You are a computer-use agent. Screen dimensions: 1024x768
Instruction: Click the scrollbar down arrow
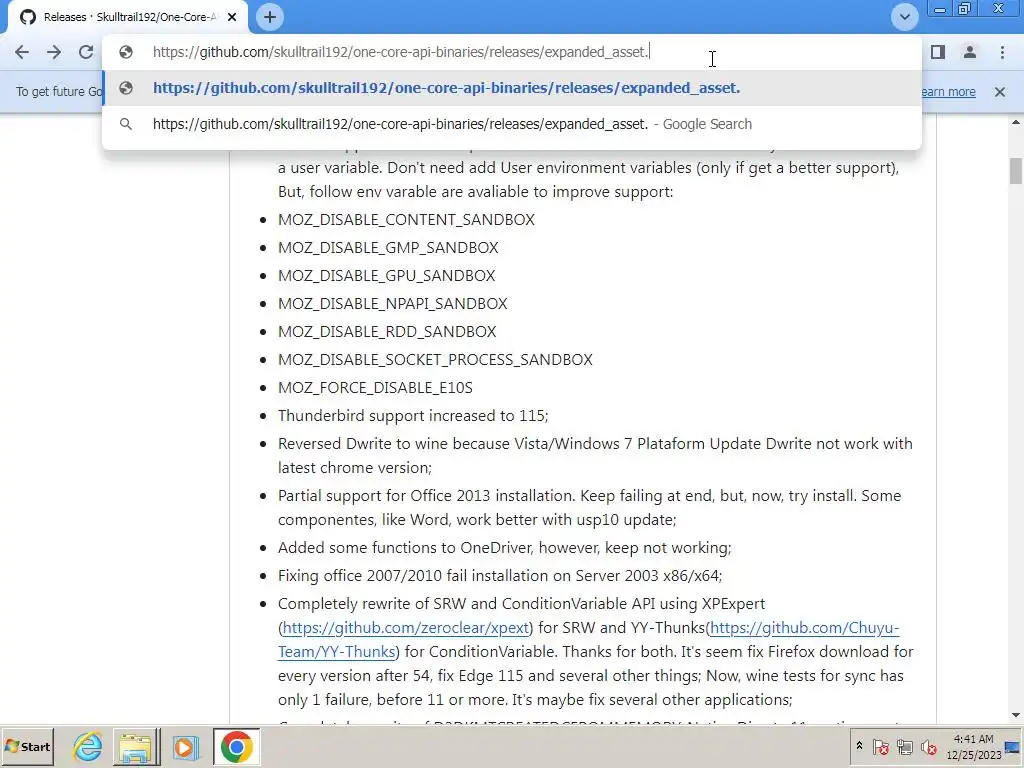pos(1016,716)
